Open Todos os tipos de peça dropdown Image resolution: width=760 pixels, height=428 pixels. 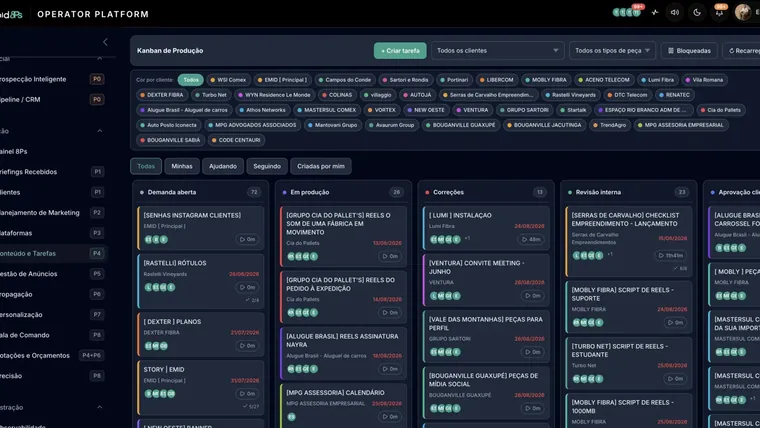point(612,50)
